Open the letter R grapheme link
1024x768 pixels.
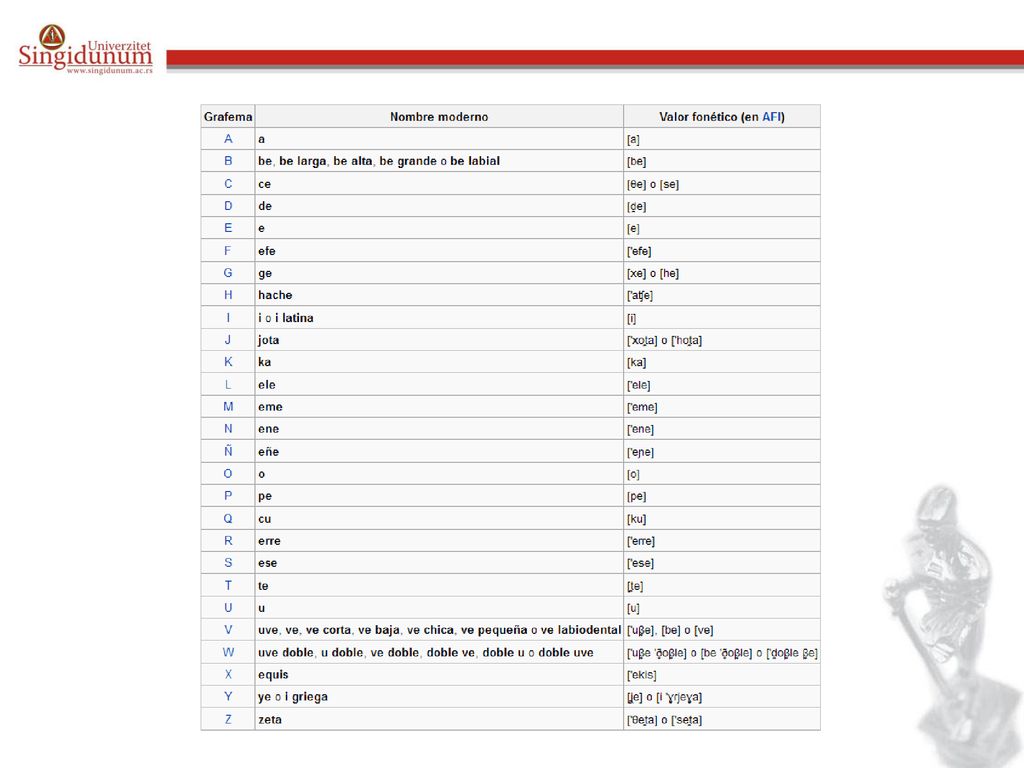click(228, 541)
